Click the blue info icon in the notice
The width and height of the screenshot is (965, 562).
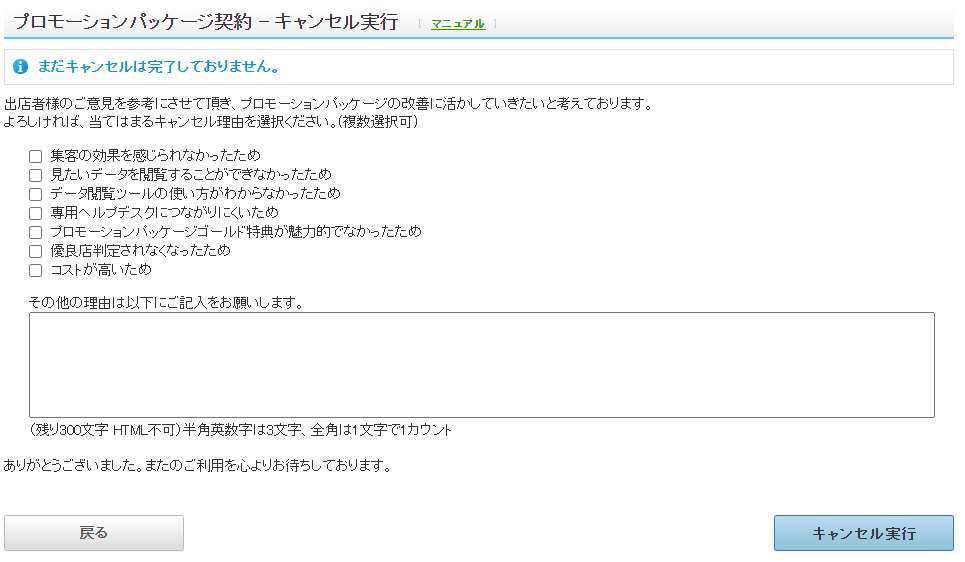(21, 67)
